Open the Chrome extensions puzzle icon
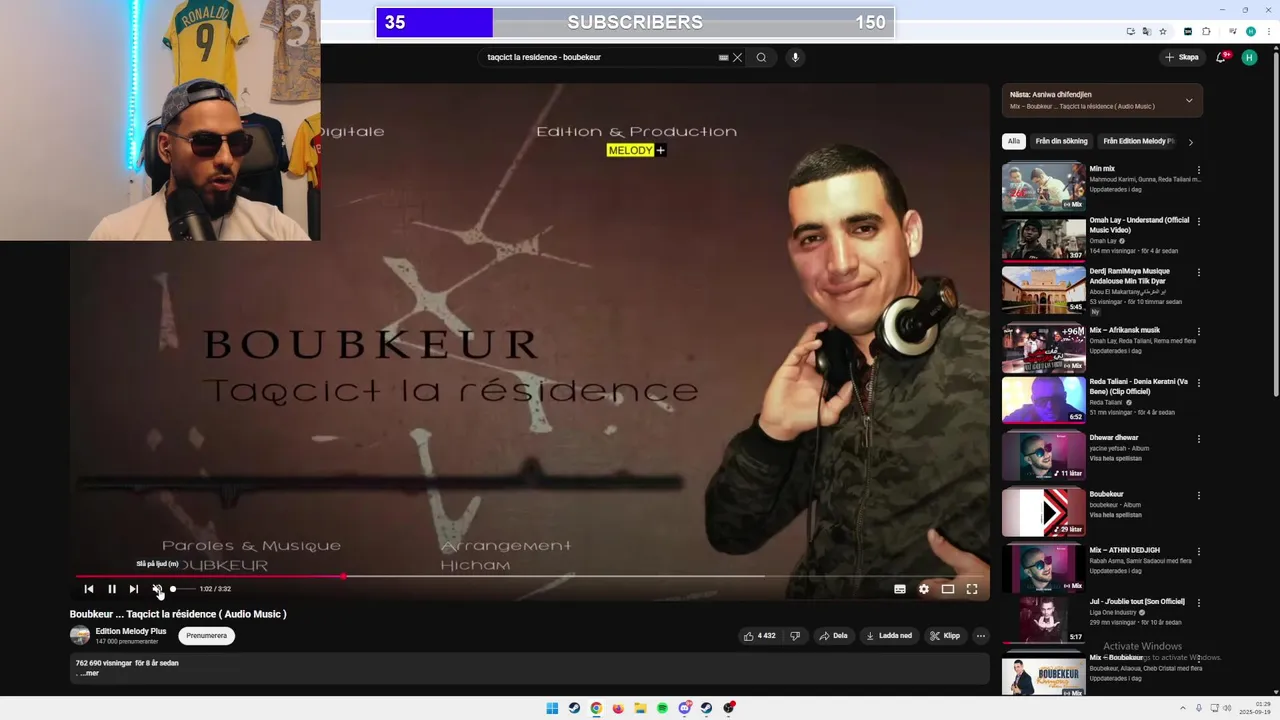 tap(1206, 31)
